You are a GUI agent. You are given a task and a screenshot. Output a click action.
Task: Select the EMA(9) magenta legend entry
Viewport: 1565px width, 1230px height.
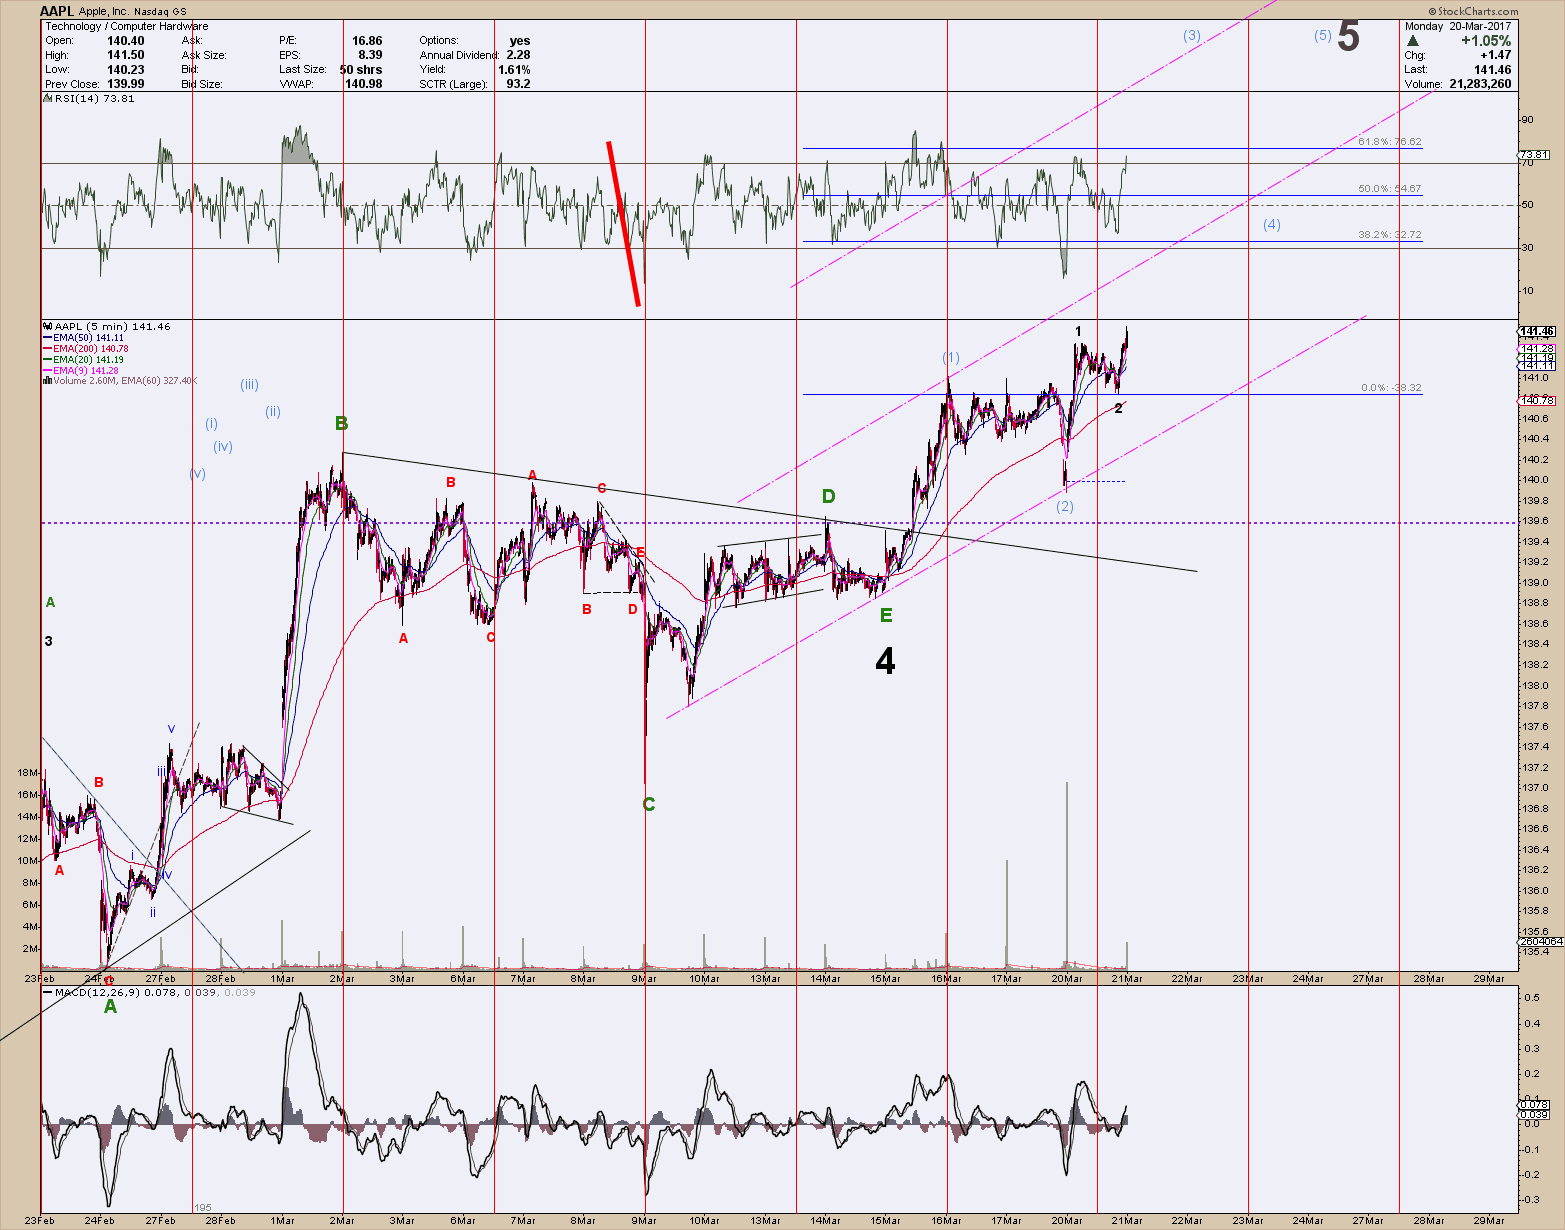point(85,371)
